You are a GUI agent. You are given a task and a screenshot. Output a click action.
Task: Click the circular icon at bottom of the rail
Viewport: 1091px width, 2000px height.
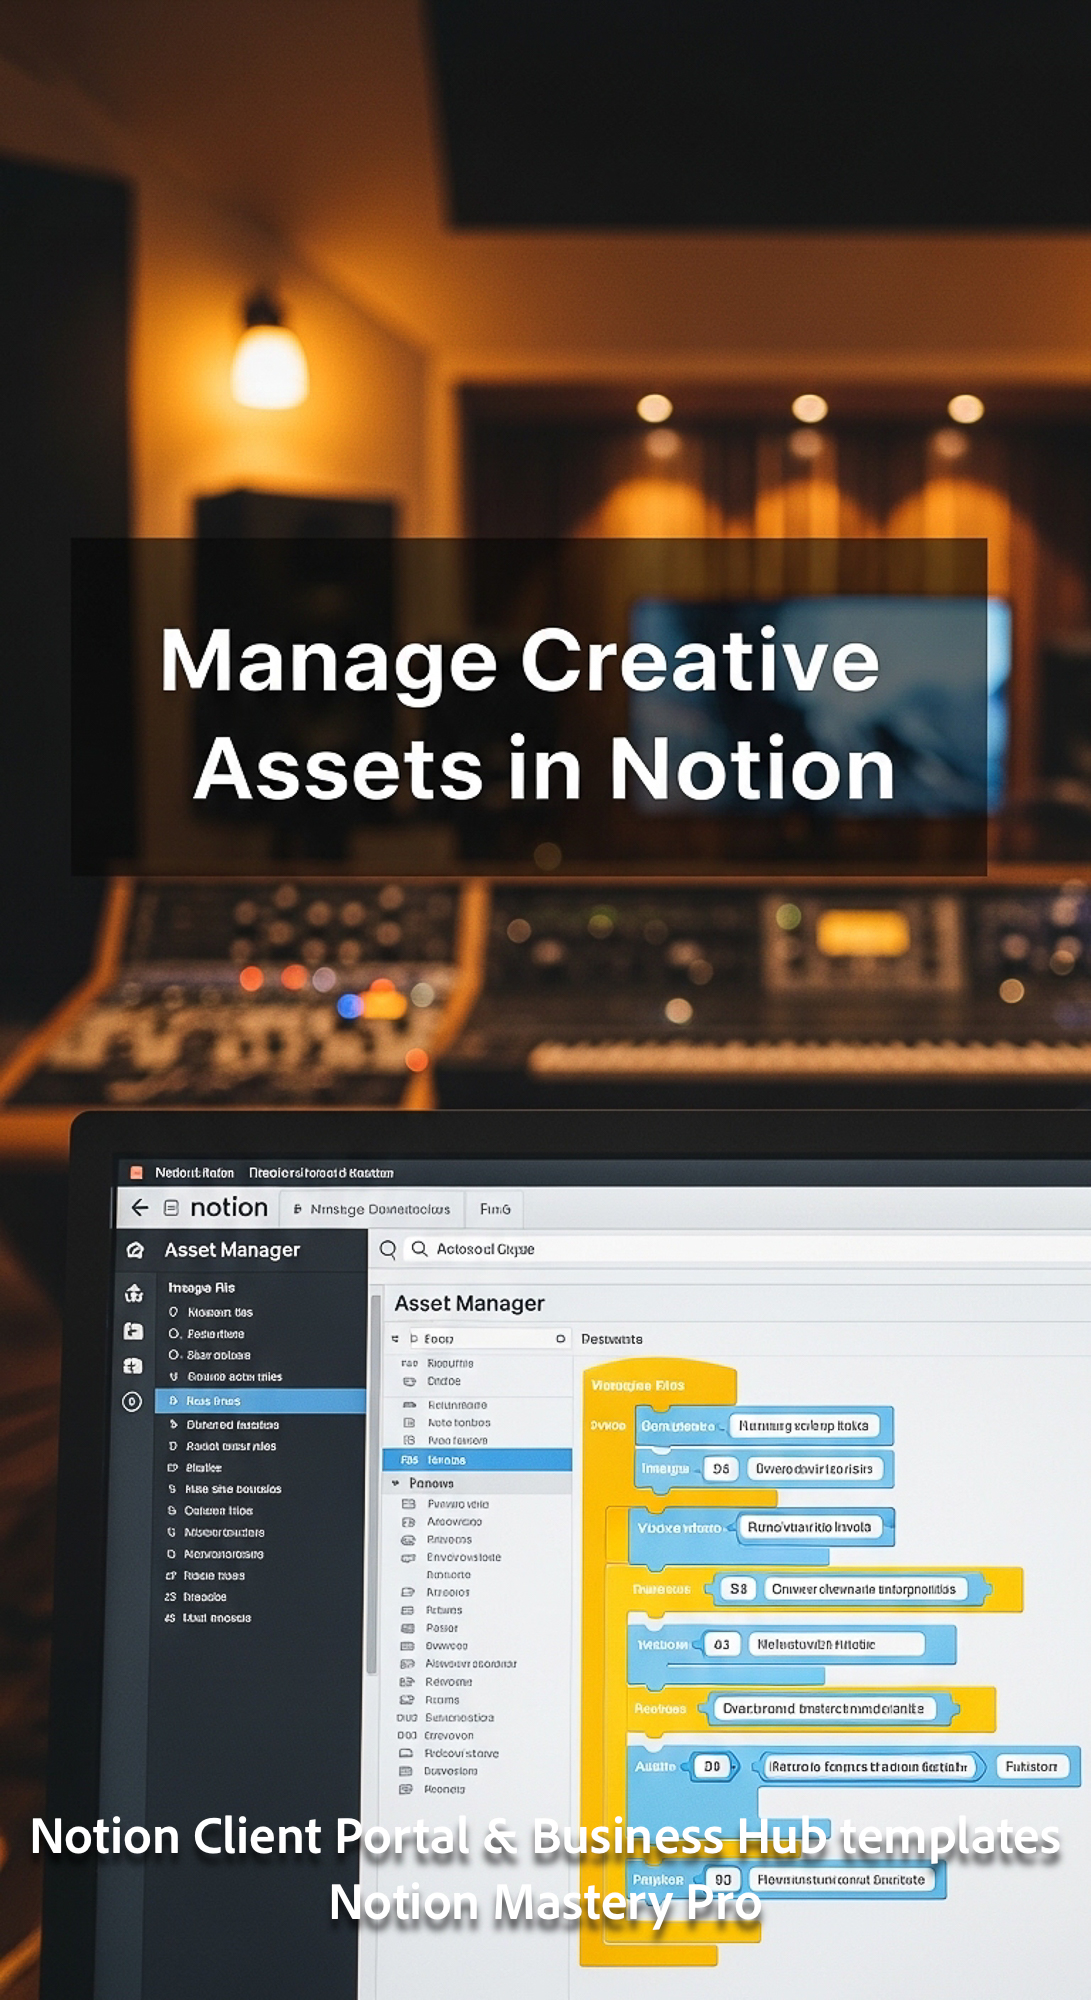(x=132, y=1402)
